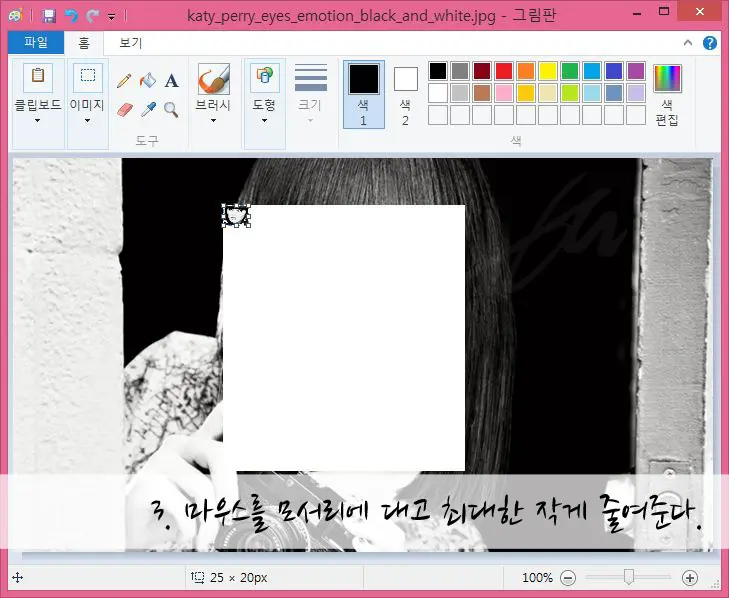Click the Save icon in quick access toolbar
This screenshot has width=729, height=598.
coord(49,16)
